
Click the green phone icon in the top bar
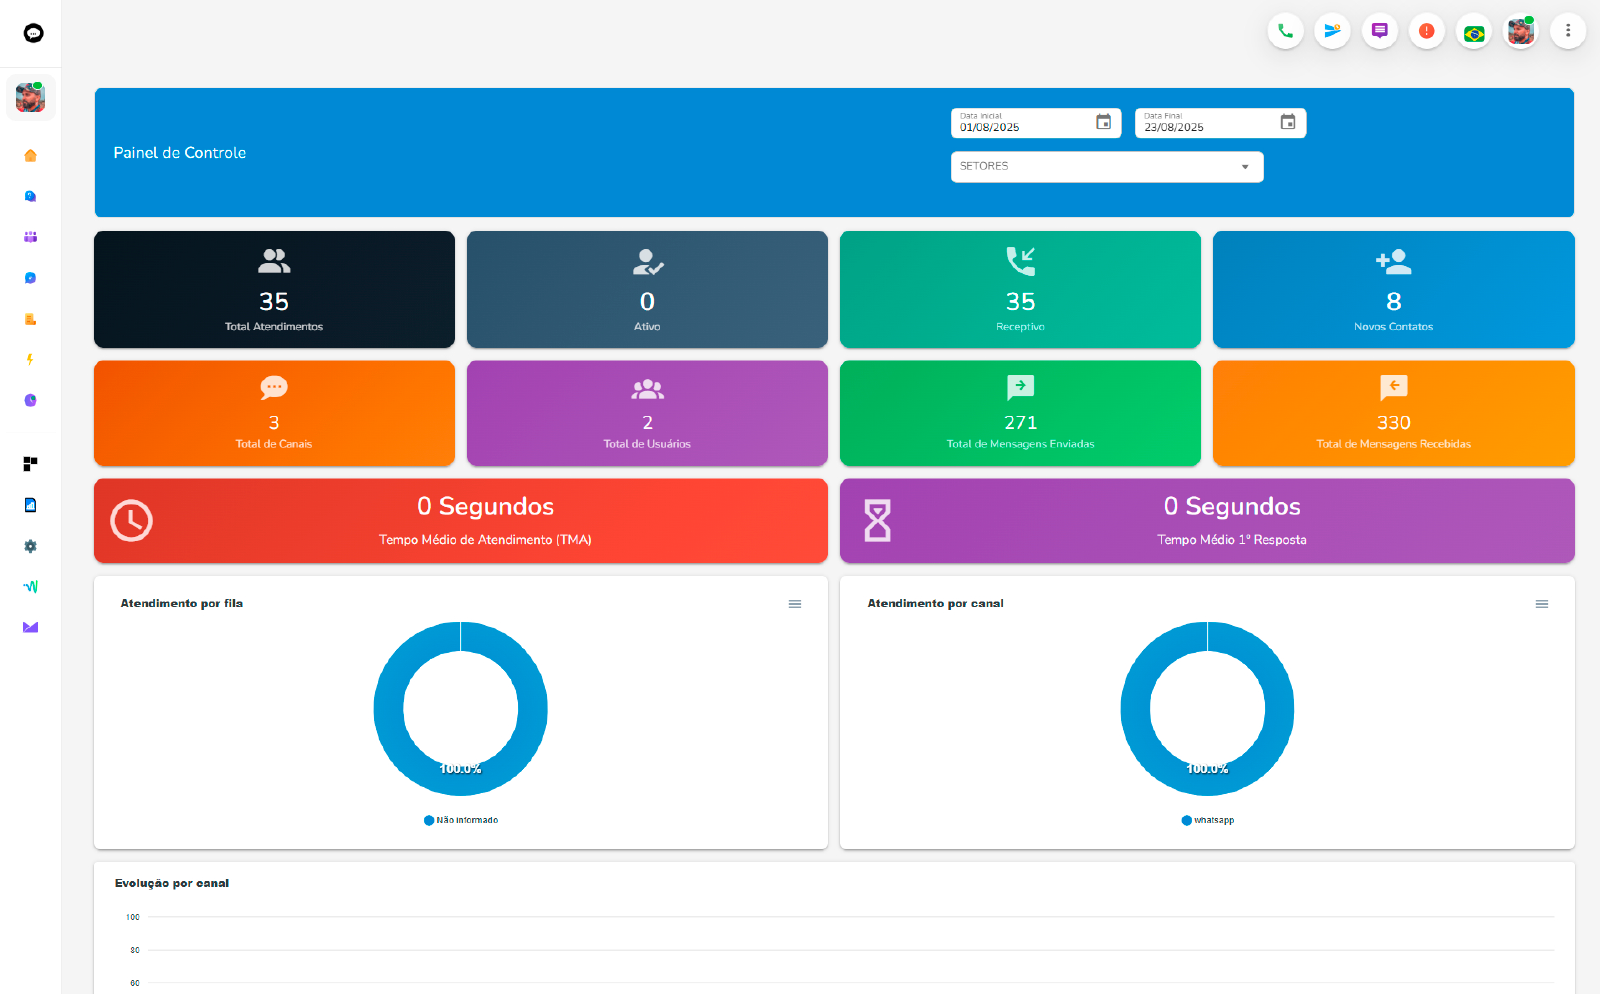(x=1285, y=31)
